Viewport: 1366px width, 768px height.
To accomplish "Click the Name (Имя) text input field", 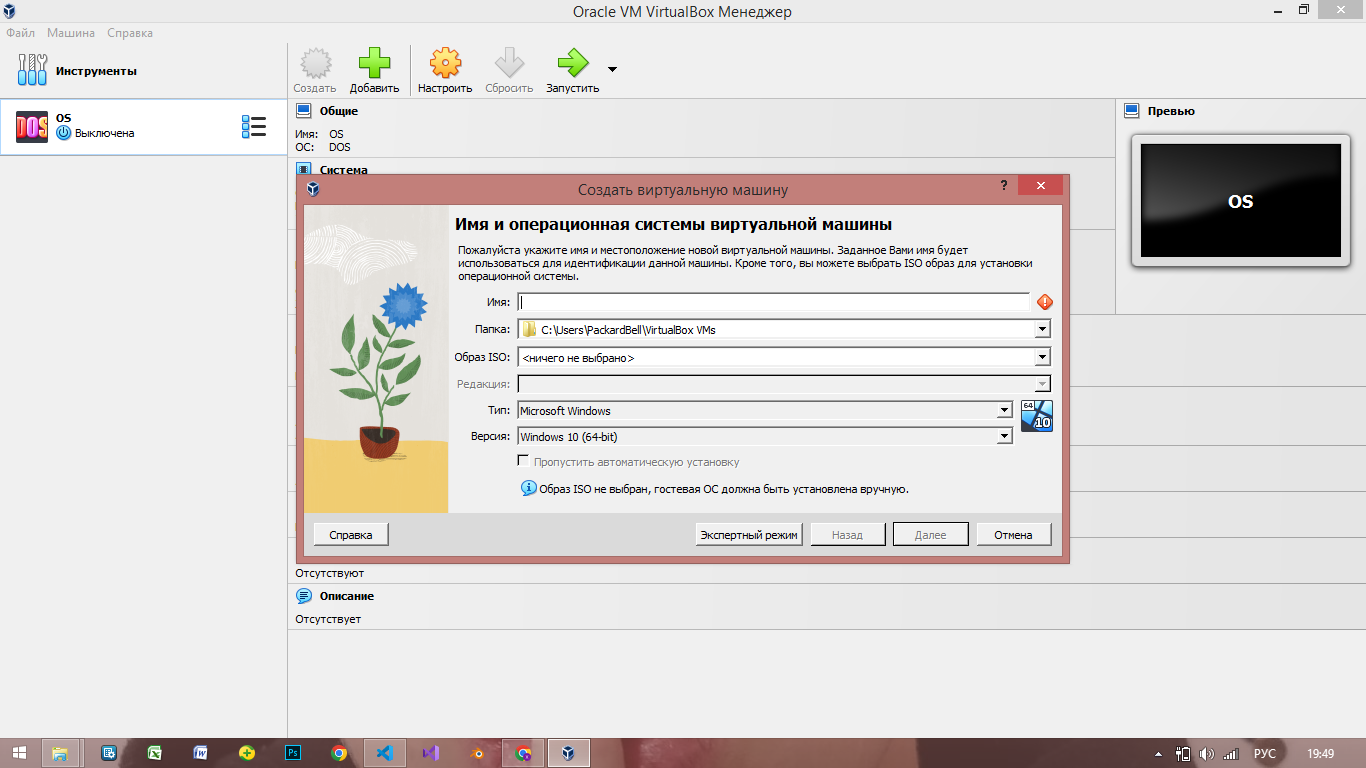I will pos(773,302).
